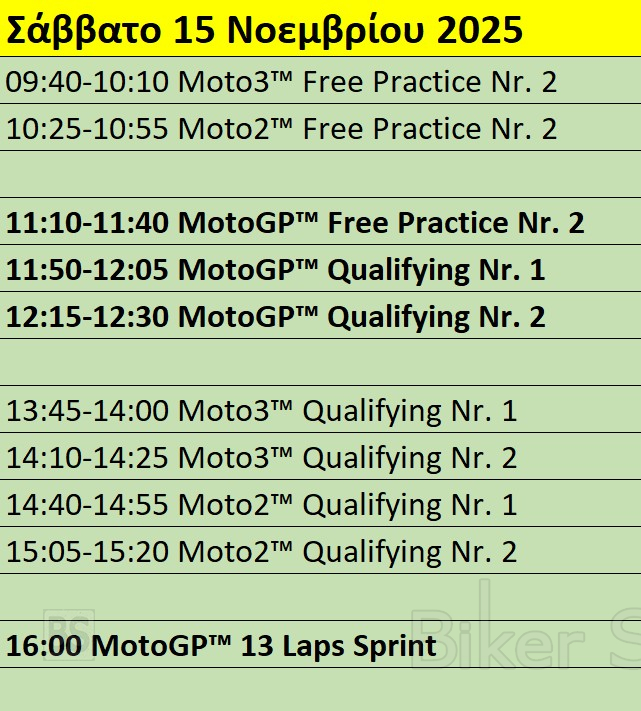The width and height of the screenshot is (641, 711).
Task: Click the Moto3 Qualifying Nr. 1 row
Action: (261, 411)
